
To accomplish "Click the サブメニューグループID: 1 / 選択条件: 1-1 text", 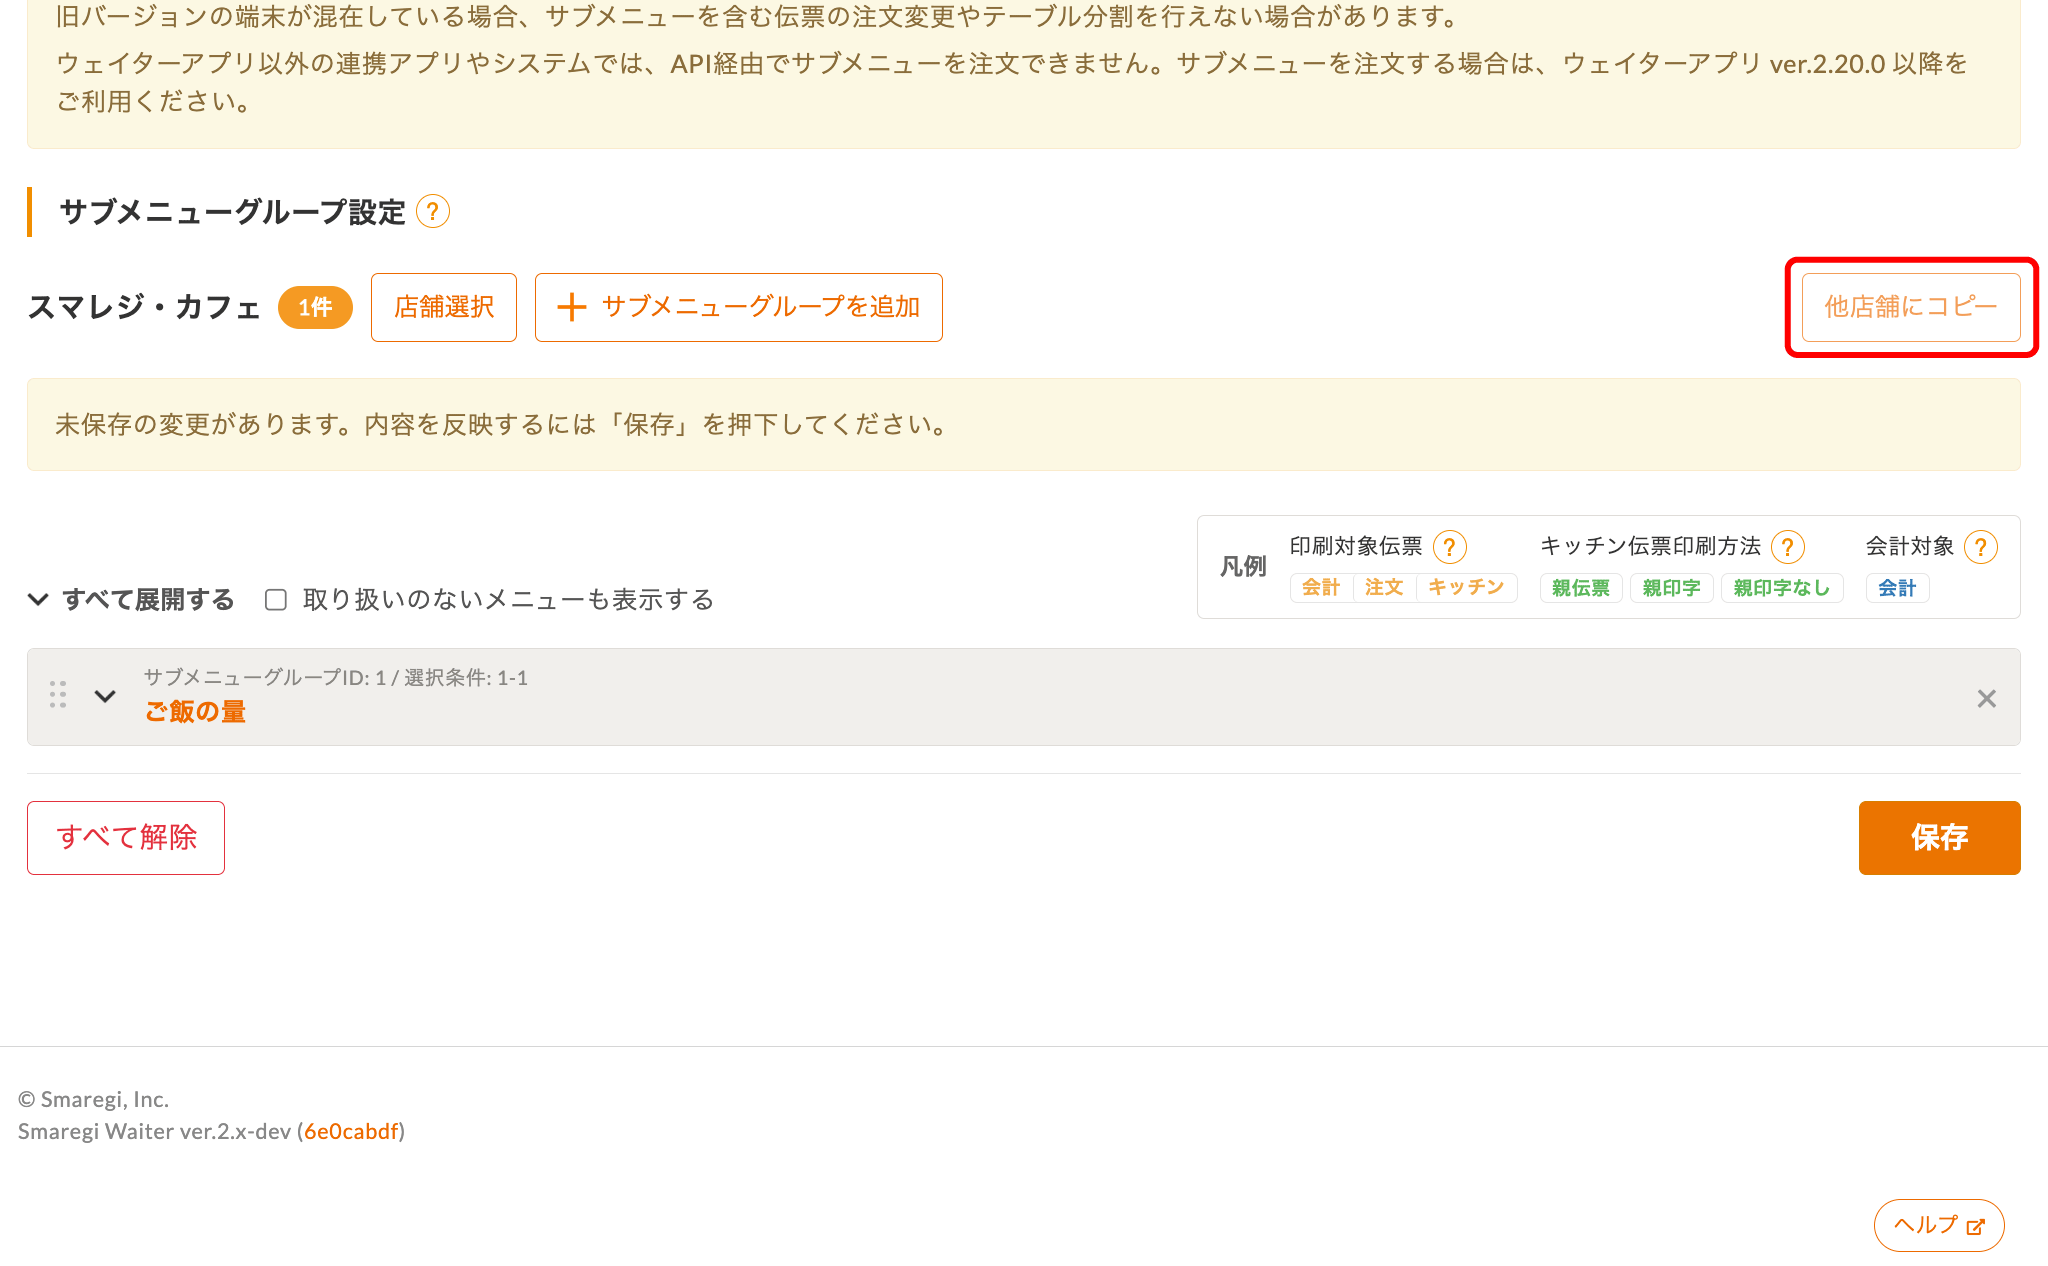I will click(x=336, y=678).
